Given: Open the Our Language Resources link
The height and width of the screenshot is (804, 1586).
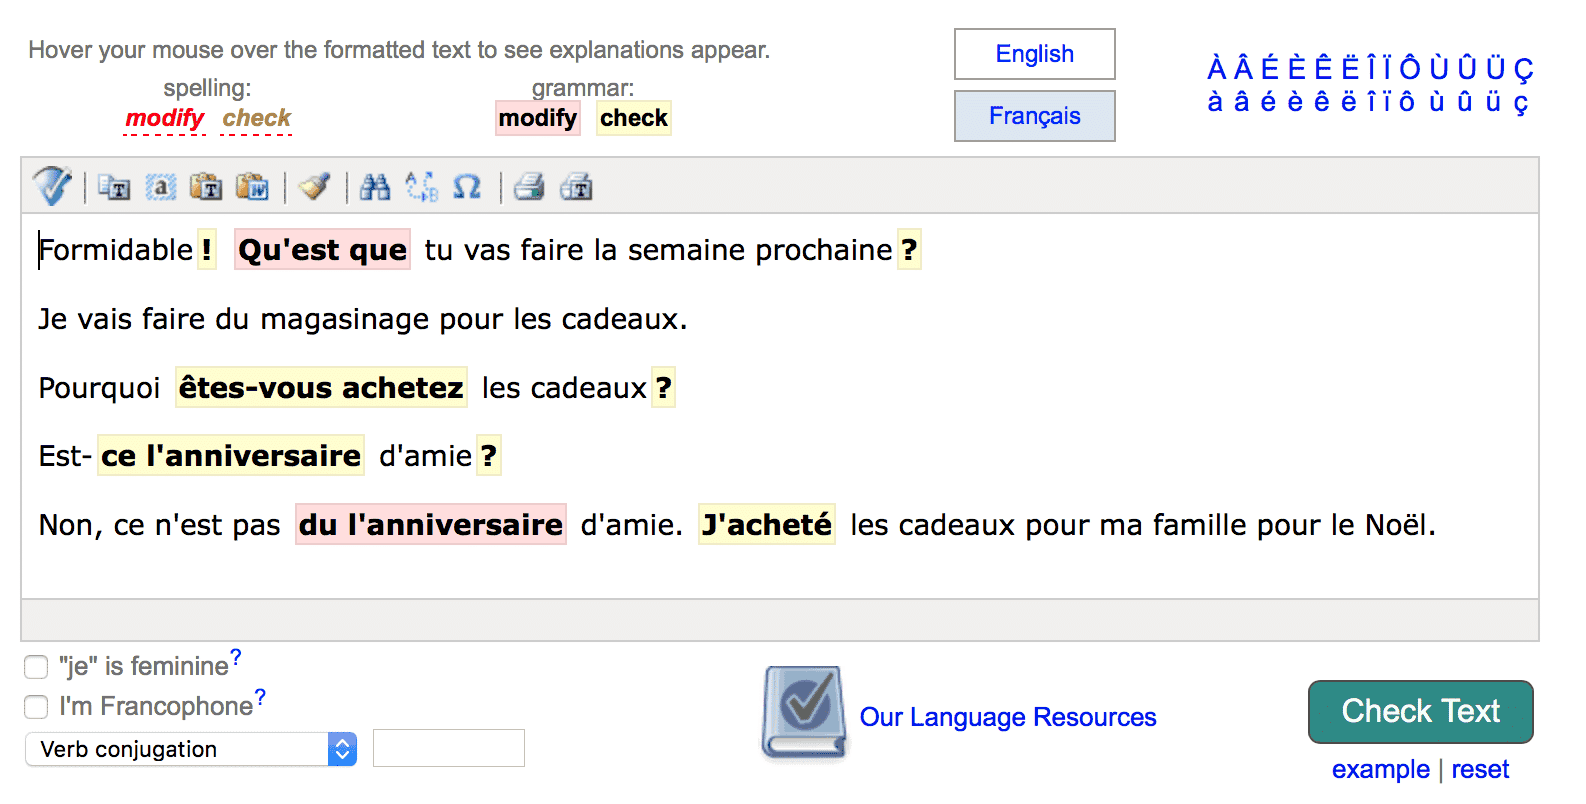Looking at the screenshot, I should tap(1007, 717).
